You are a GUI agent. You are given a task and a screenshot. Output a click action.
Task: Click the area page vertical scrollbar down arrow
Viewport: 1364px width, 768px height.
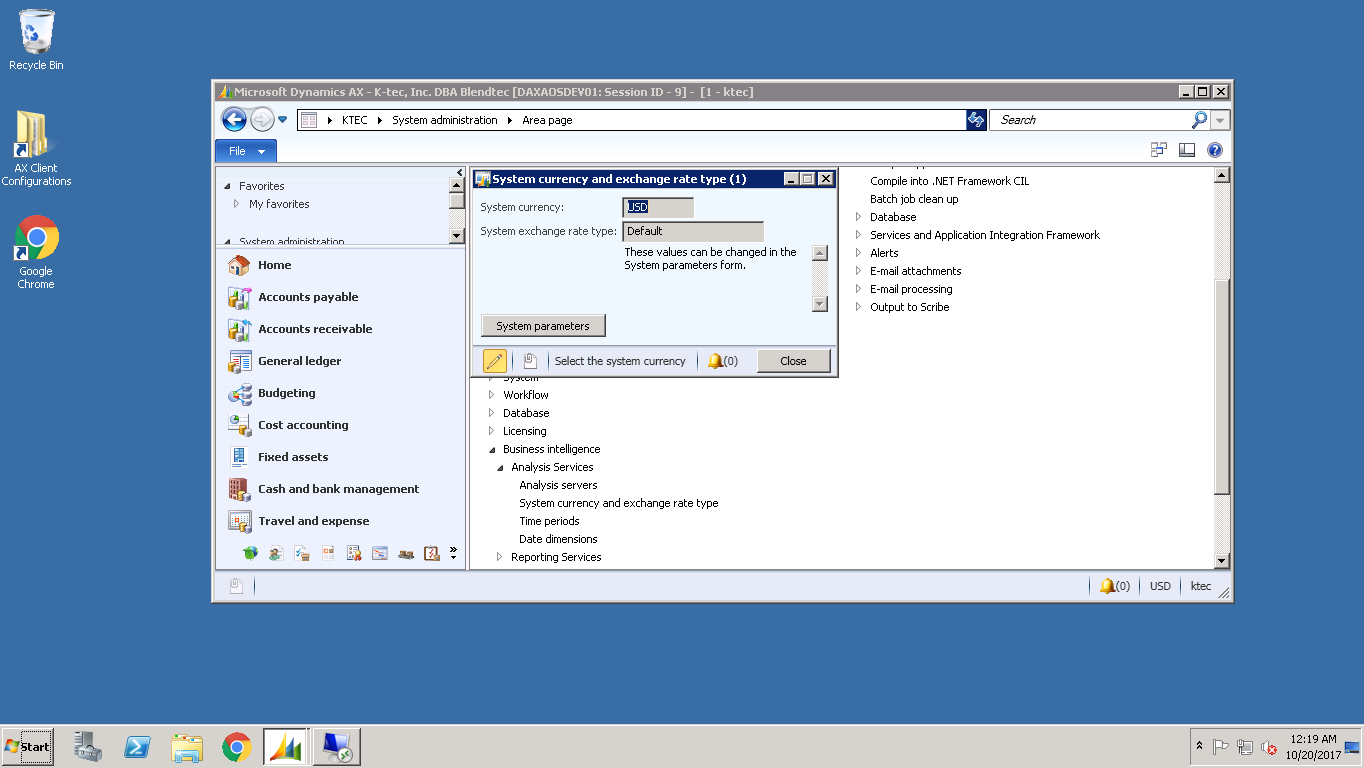(x=1221, y=561)
